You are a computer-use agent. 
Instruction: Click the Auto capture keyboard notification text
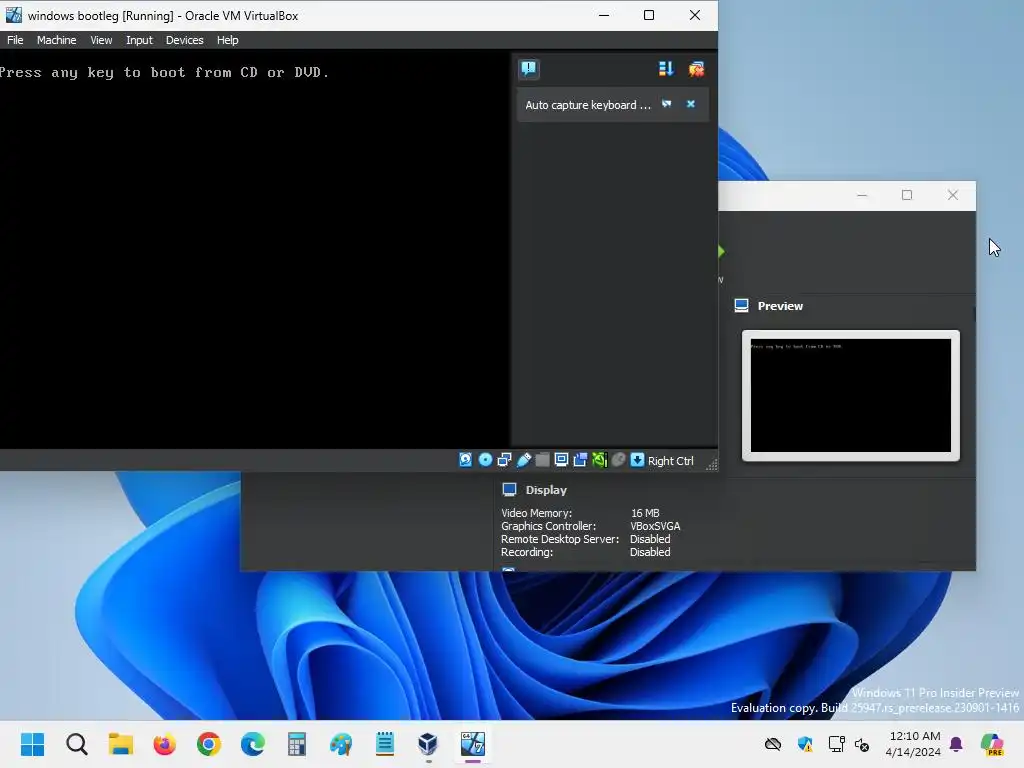(588, 104)
